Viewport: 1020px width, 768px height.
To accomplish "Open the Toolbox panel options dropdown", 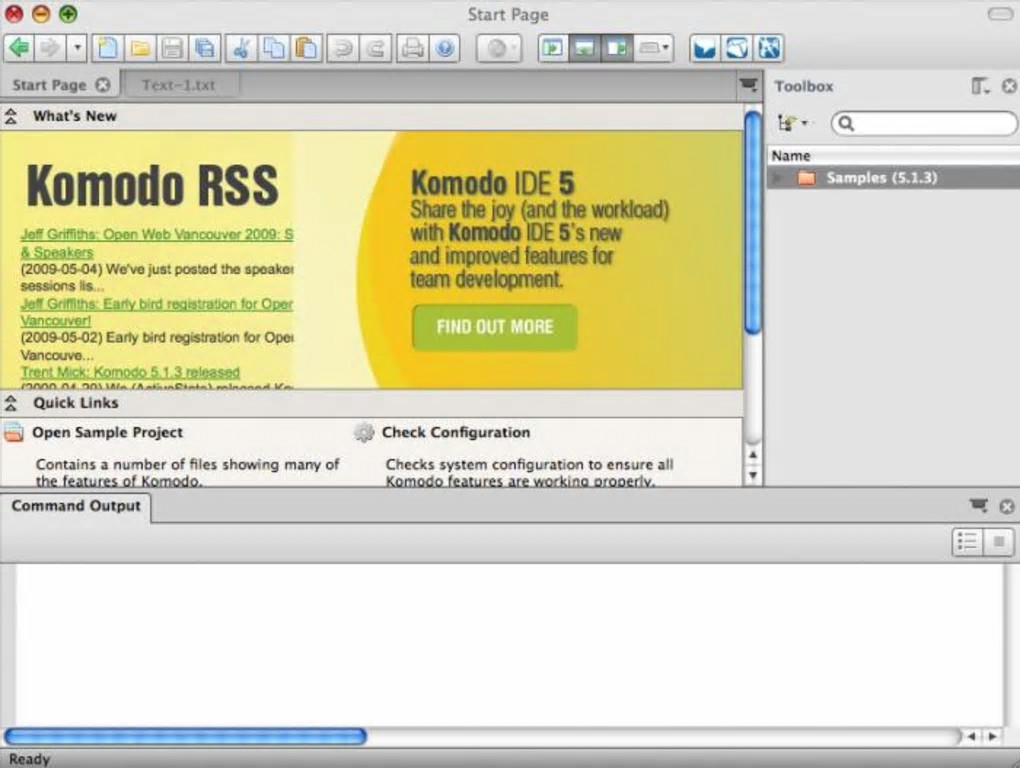I will coord(981,86).
